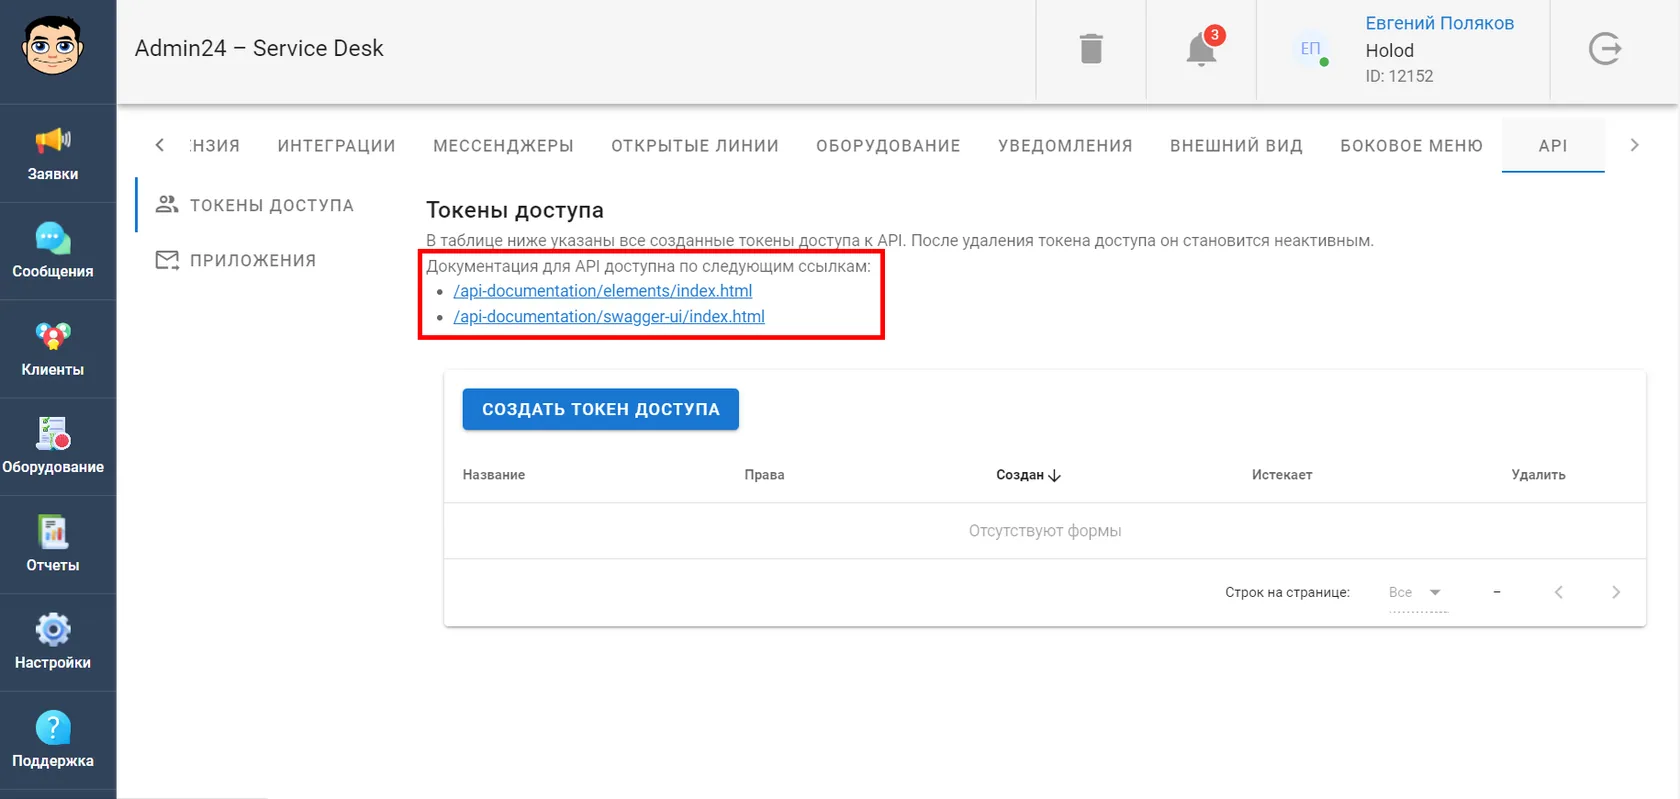Switch to УВЕДОМЛЕНИЯ tab
The height and width of the screenshot is (799, 1680).
(1065, 146)
